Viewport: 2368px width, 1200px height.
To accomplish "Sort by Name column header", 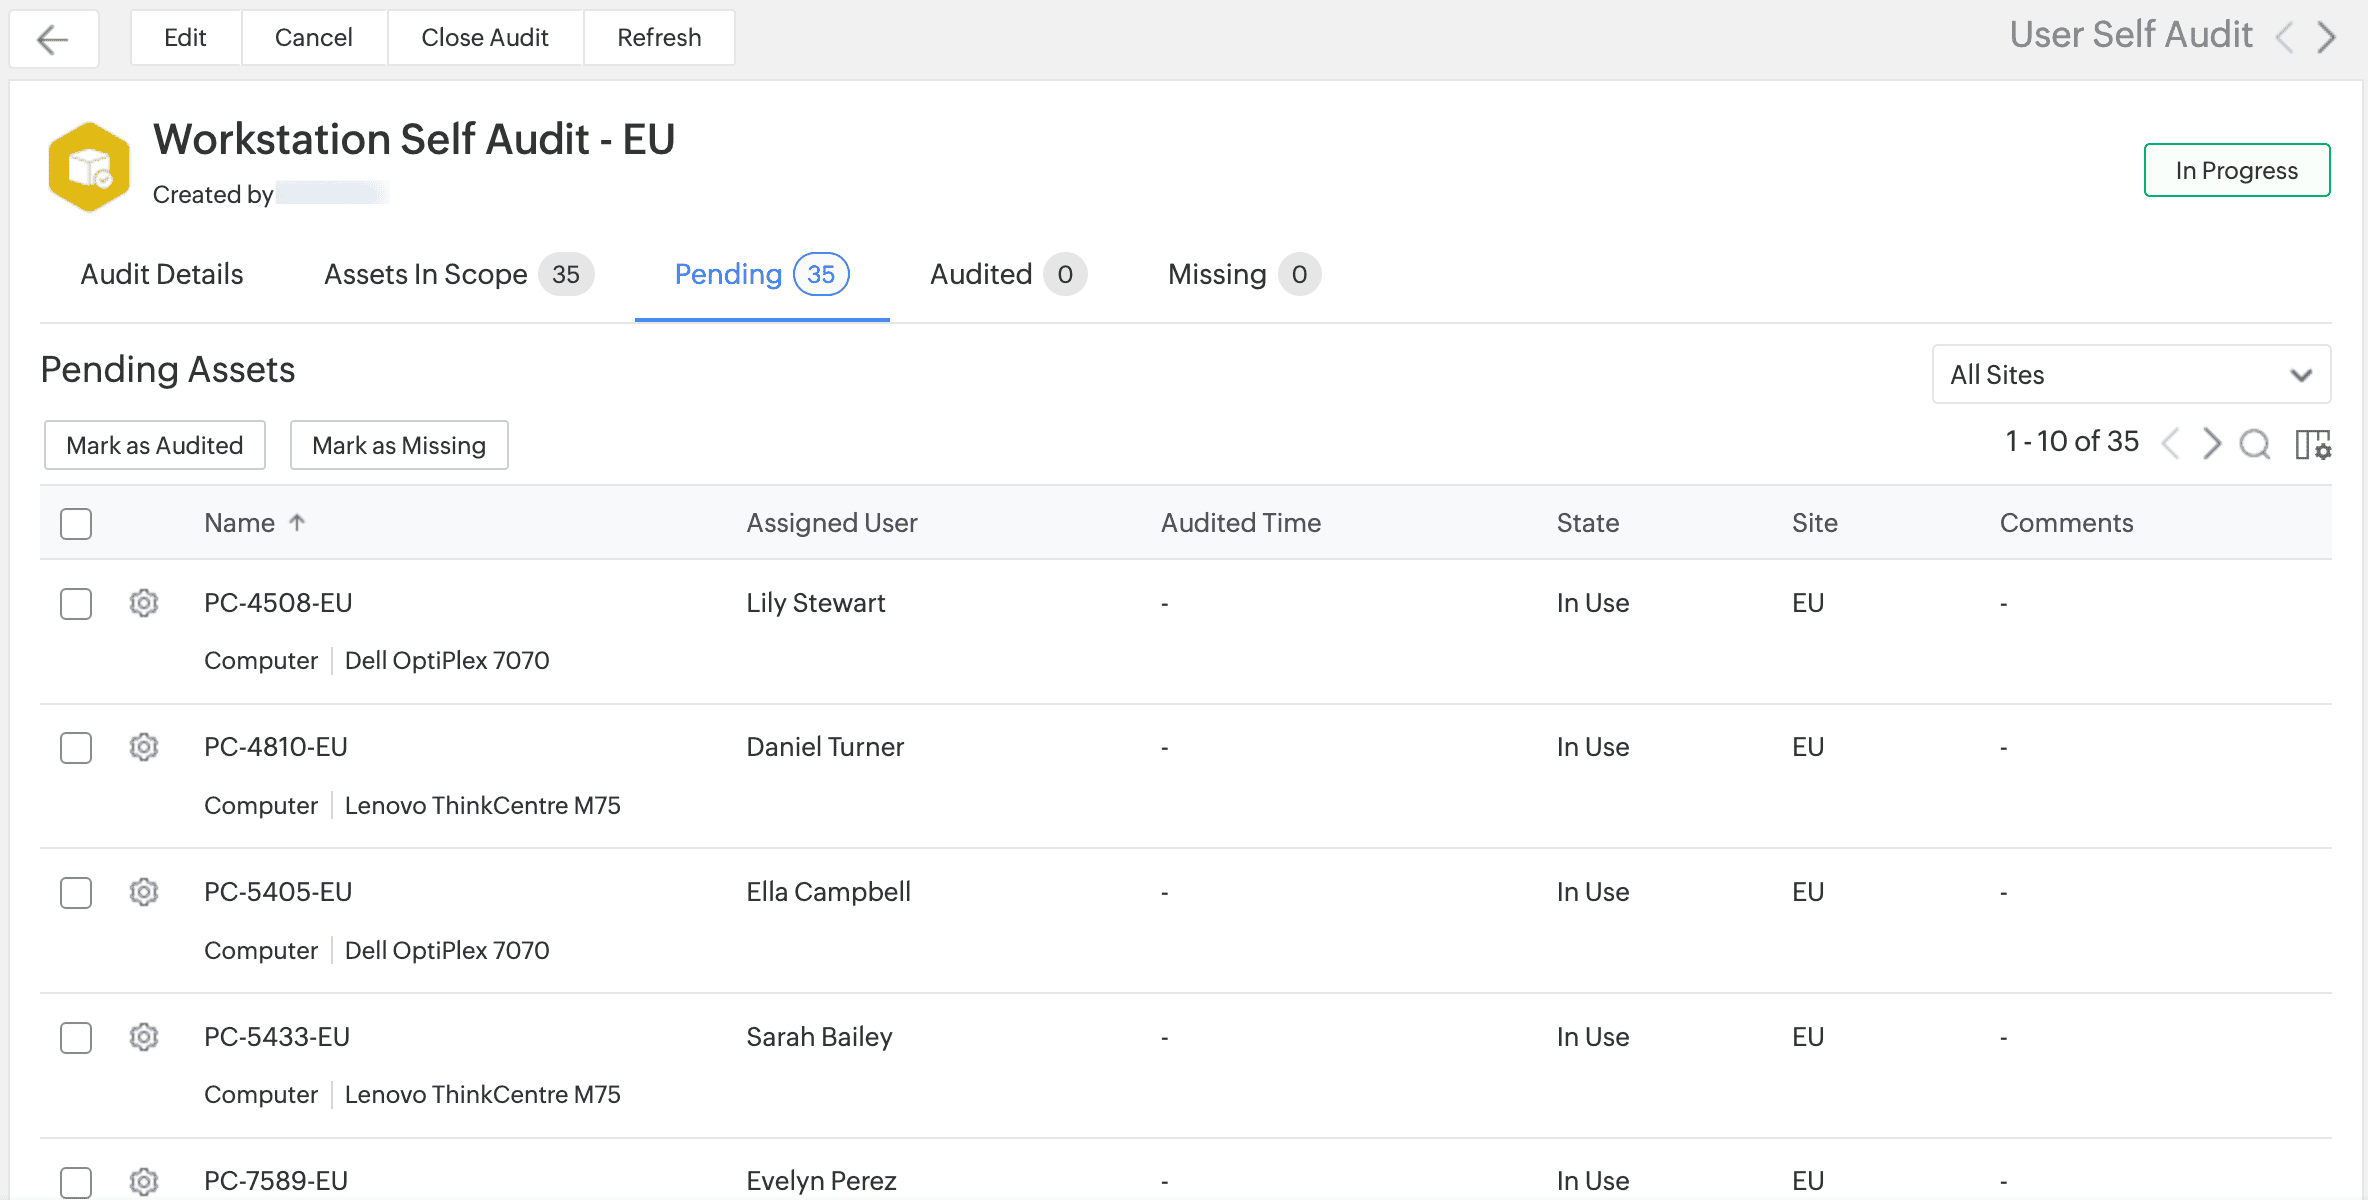I will (240, 523).
